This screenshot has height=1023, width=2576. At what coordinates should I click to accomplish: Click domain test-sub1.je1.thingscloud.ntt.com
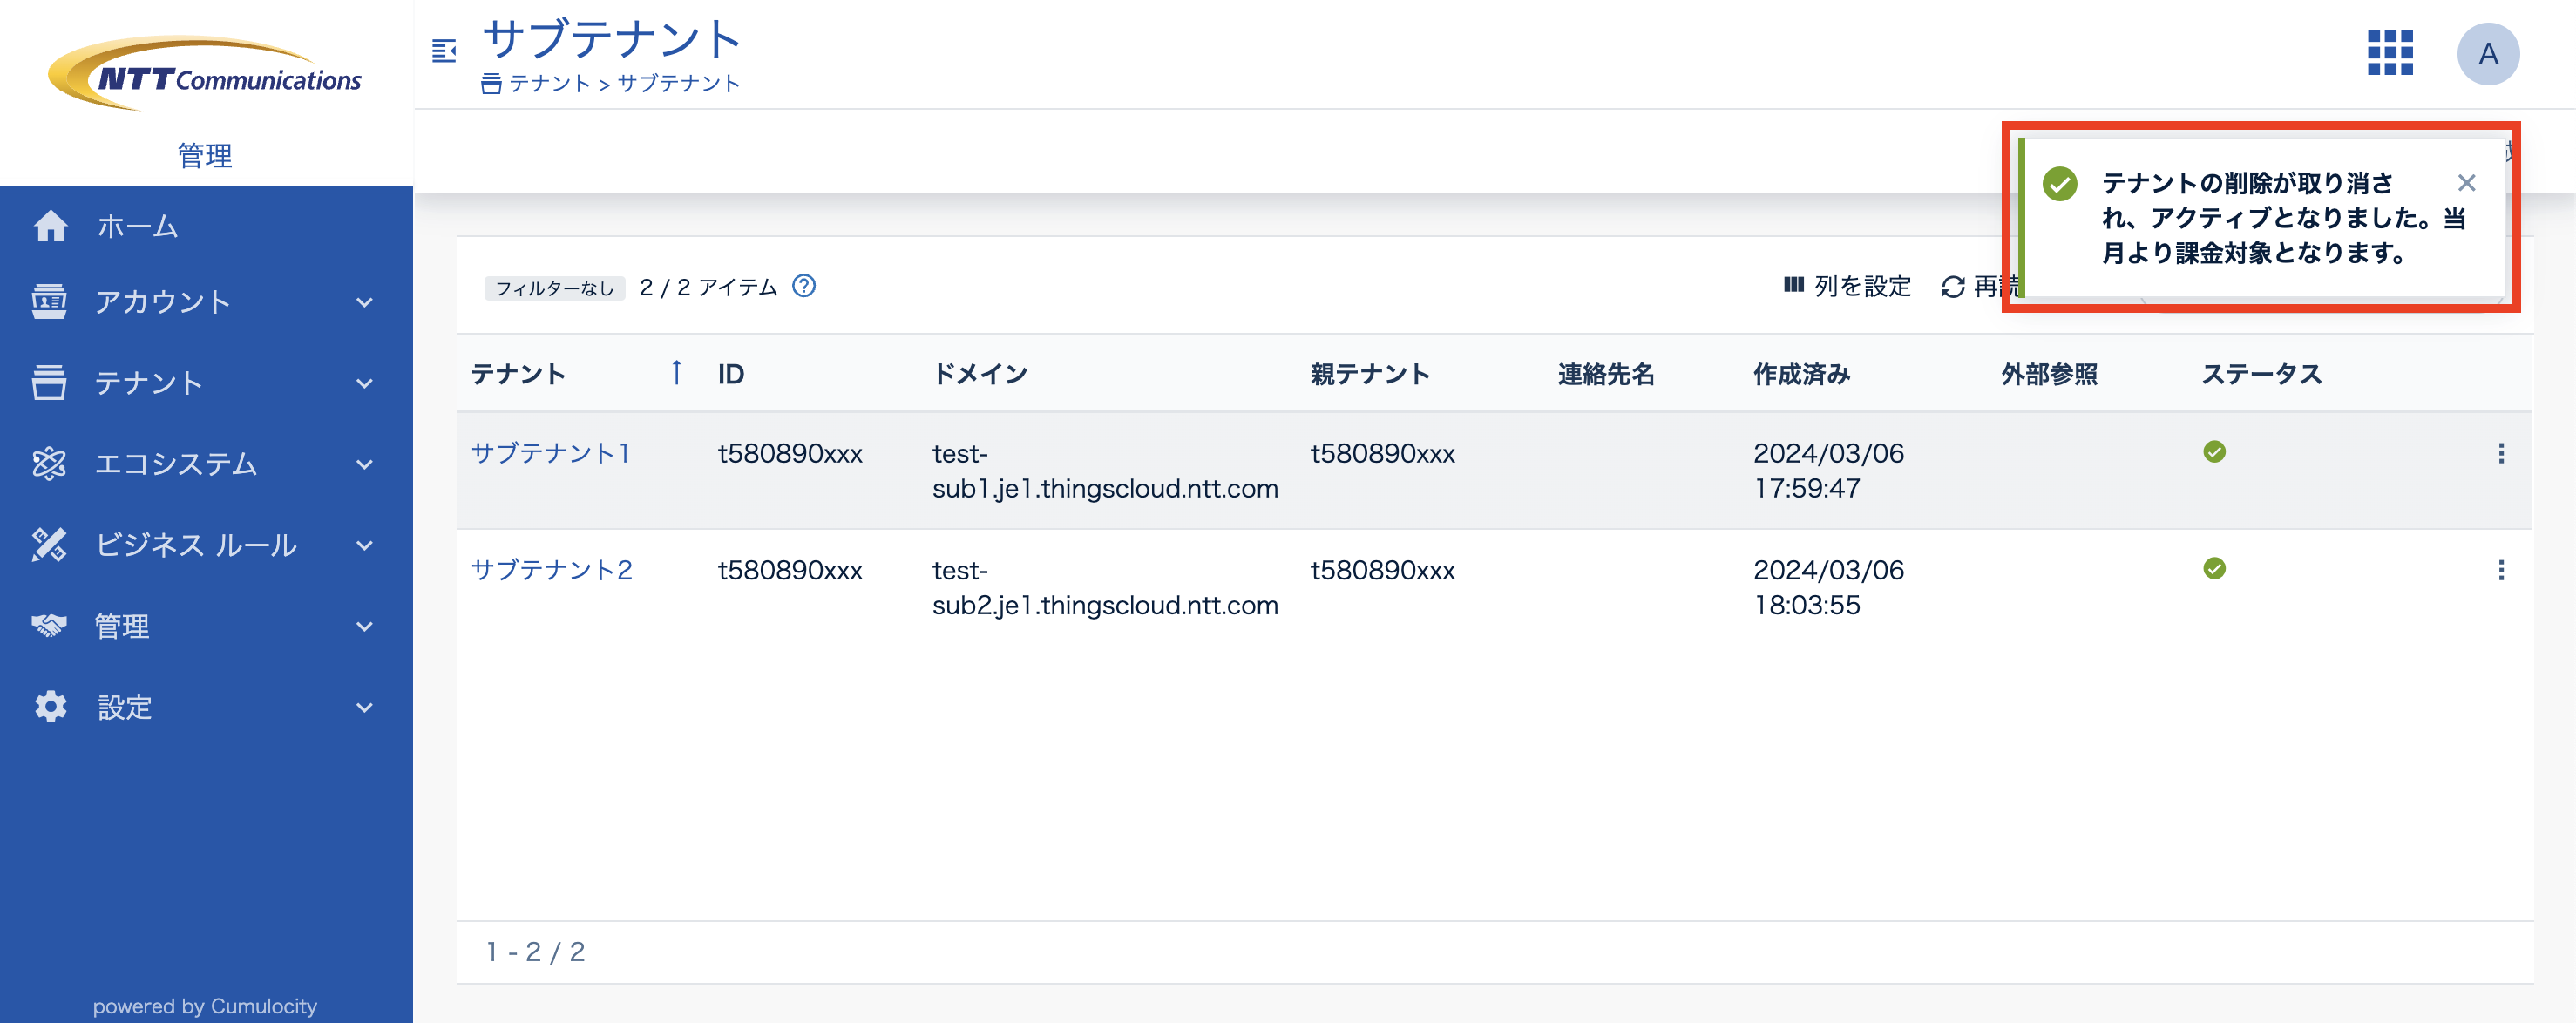click(1105, 471)
